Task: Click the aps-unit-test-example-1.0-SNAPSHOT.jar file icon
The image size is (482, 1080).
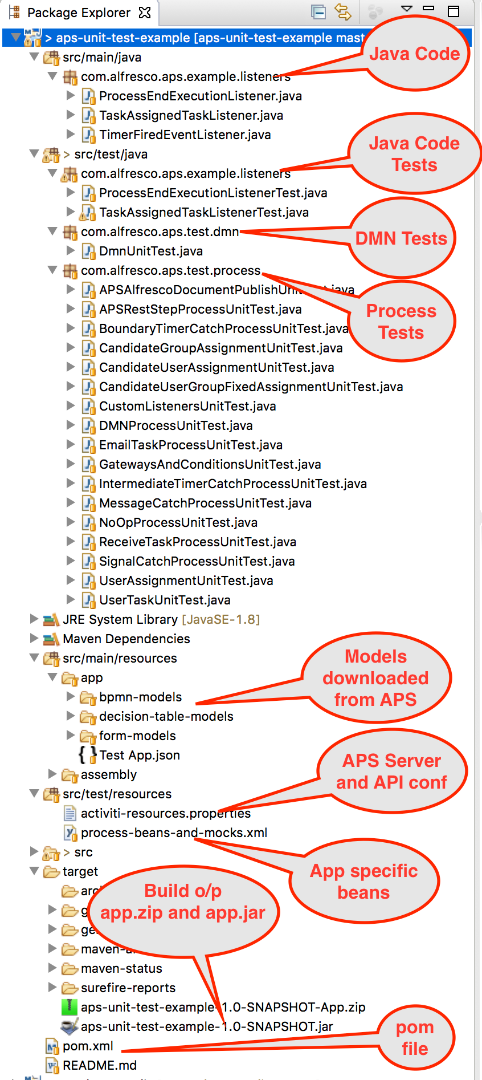Action: 70,1026
